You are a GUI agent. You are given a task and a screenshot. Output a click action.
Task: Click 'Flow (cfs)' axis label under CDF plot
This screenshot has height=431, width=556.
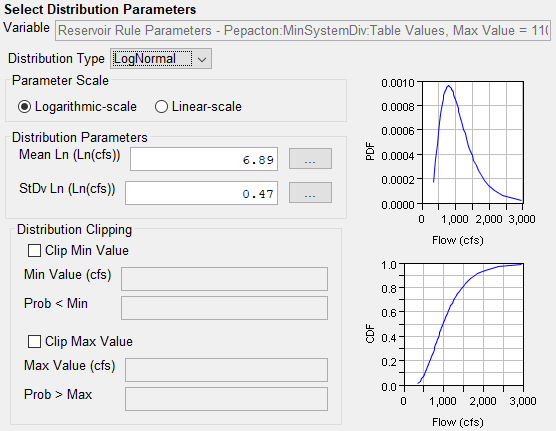point(458,422)
